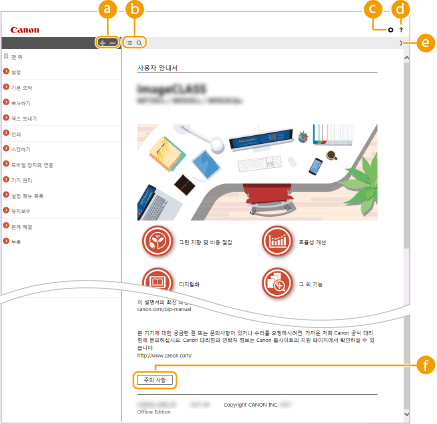Open help via the question mark icon
437x424 pixels.
point(401,30)
